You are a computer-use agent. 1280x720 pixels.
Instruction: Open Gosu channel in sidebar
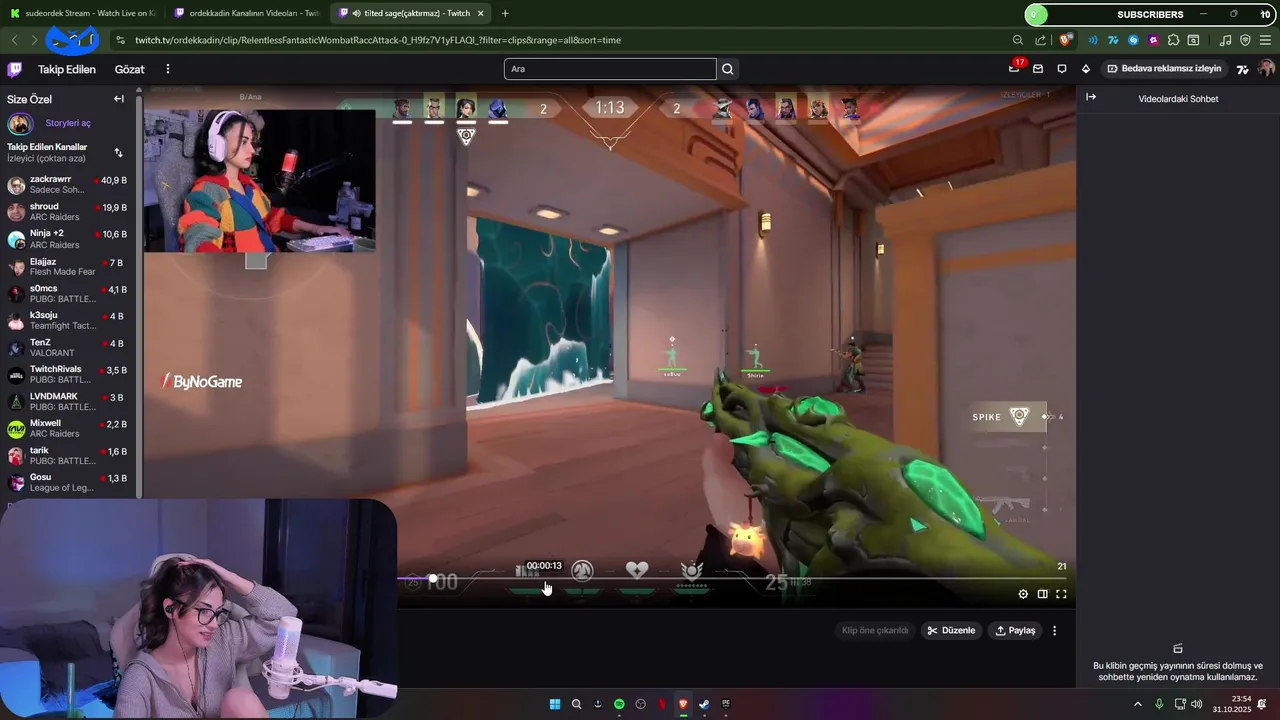click(68, 482)
